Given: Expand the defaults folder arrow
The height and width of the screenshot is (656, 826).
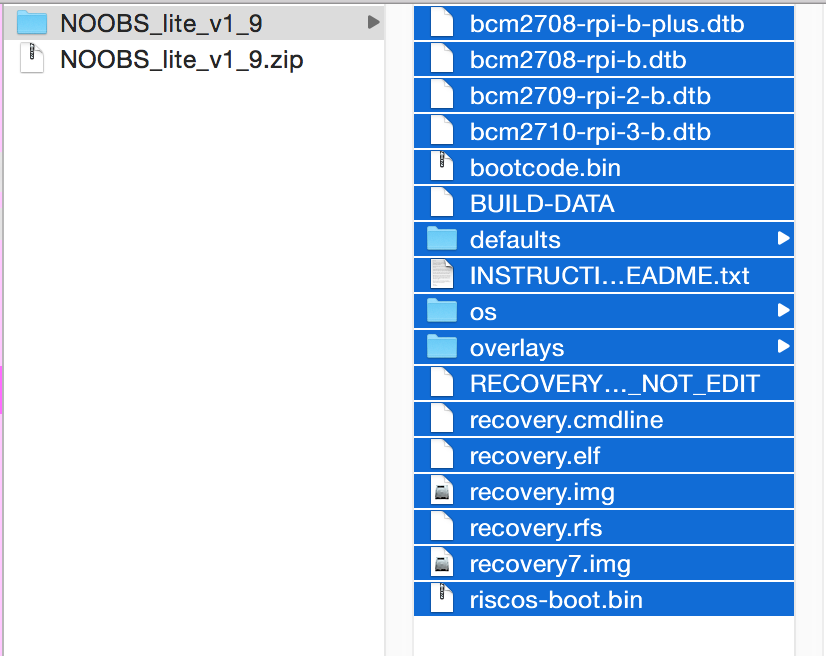Looking at the screenshot, I should (x=782, y=239).
